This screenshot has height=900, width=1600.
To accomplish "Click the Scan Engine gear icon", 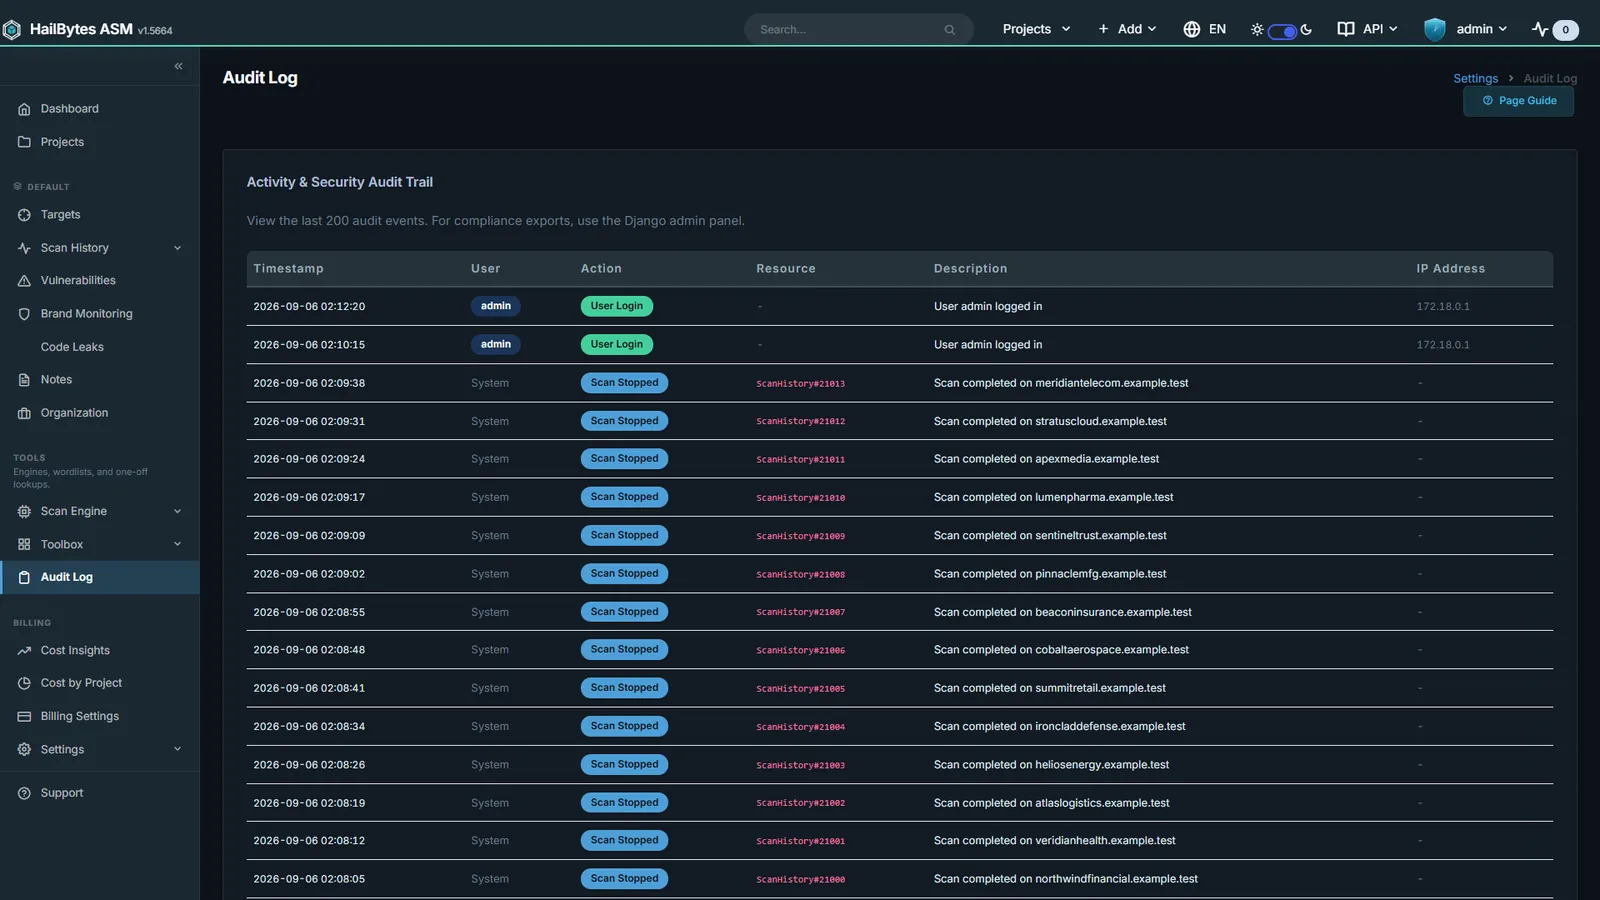I will point(24,511).
